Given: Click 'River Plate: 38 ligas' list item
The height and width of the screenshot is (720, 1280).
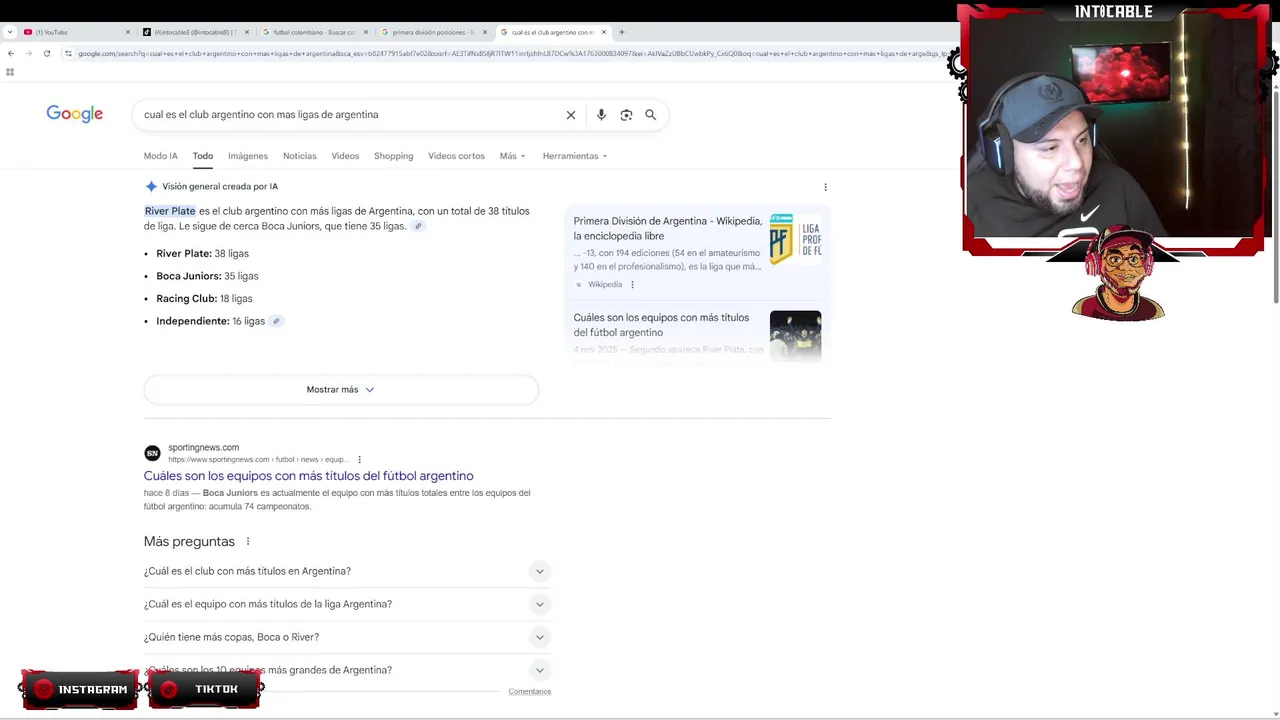Looking at the screenshot, I should [x=202, y=254].
